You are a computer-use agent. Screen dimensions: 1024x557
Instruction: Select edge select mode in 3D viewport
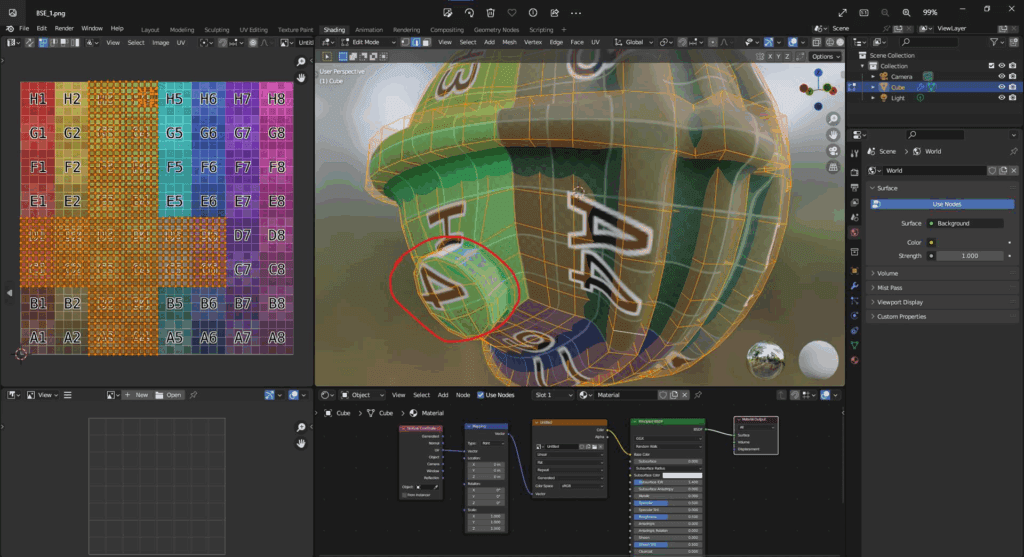coord(415,42)
